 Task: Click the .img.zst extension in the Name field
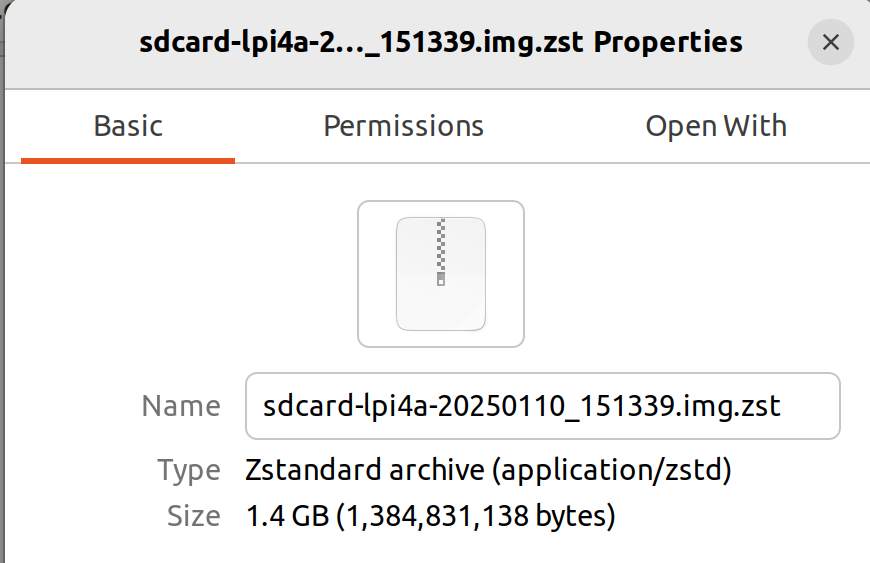728,406
